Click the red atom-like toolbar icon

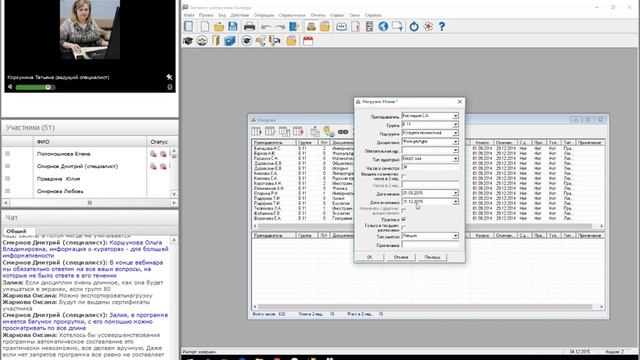click(x=428, y=27)
